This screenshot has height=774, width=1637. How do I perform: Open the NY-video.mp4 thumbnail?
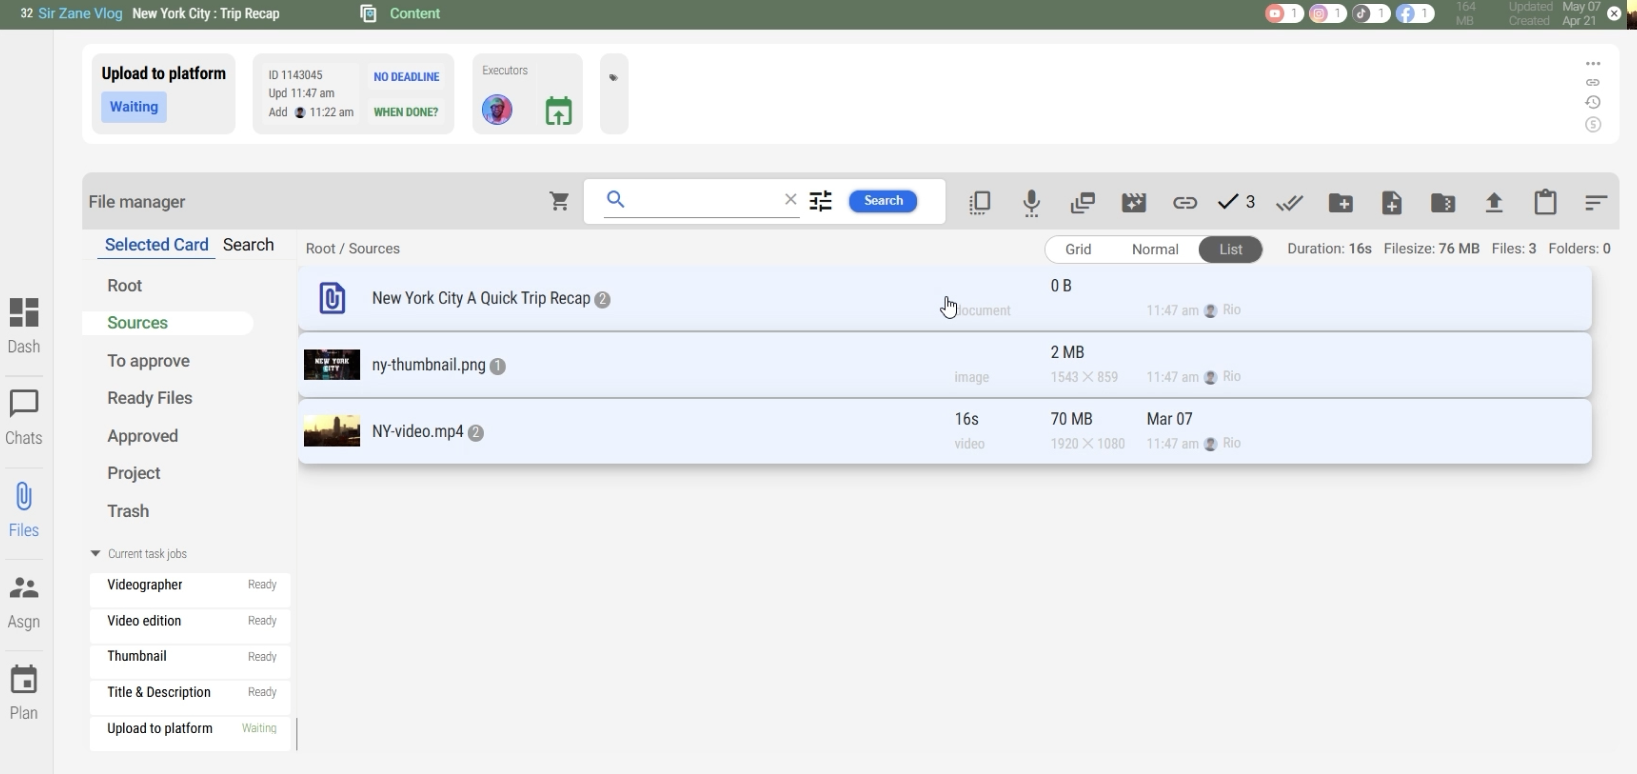(332, 432)
